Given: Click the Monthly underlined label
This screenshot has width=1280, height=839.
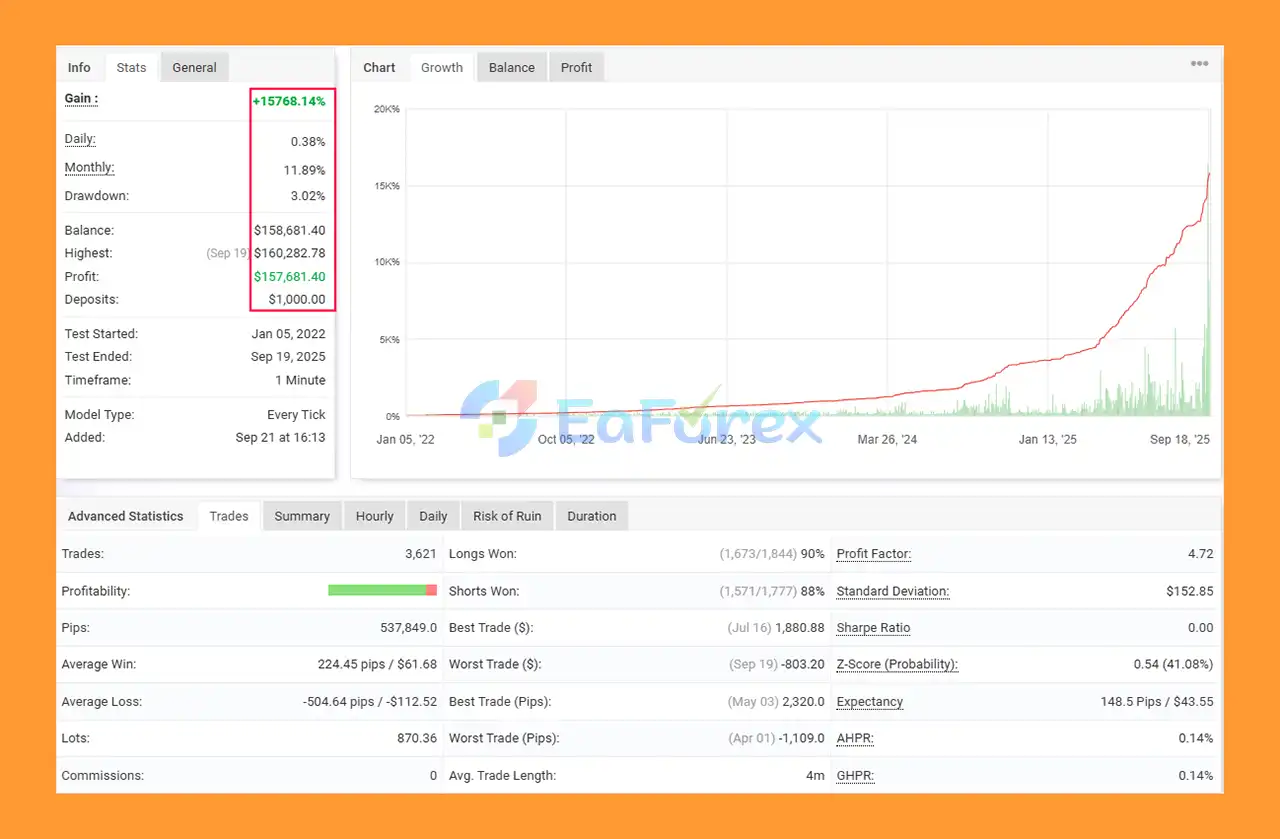Looking at the screenshot, I should pos(89,168).
